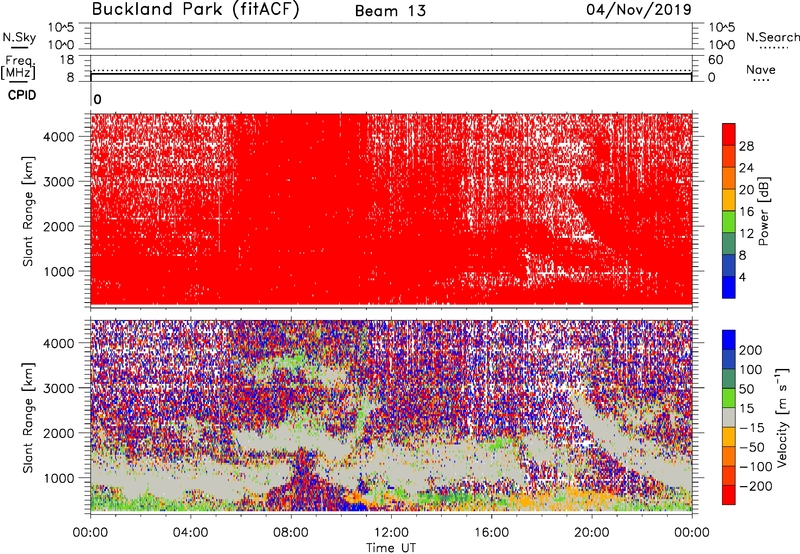Click the "200" label on the velocity colorbar

[x=751, y=350]
